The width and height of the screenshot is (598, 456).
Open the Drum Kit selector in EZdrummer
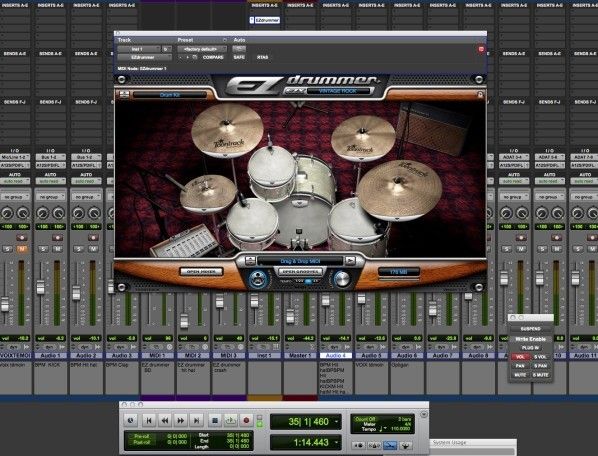tap(170, 95)
